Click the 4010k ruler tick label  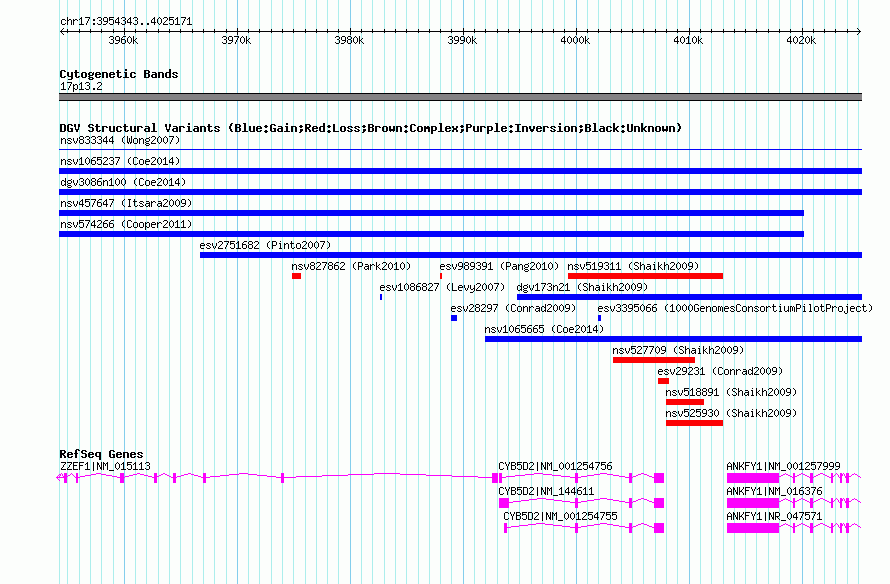pos(688,40)
